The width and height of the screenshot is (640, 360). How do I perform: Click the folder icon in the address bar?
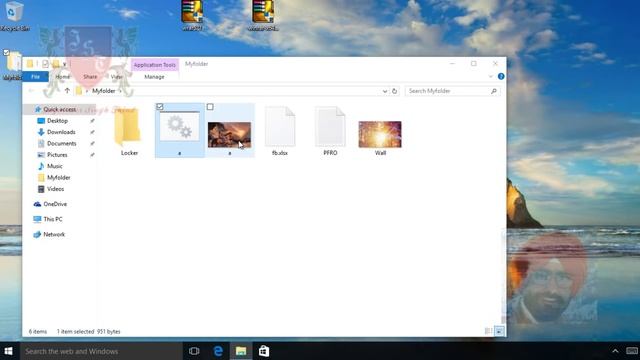click(x=79, y=91)
